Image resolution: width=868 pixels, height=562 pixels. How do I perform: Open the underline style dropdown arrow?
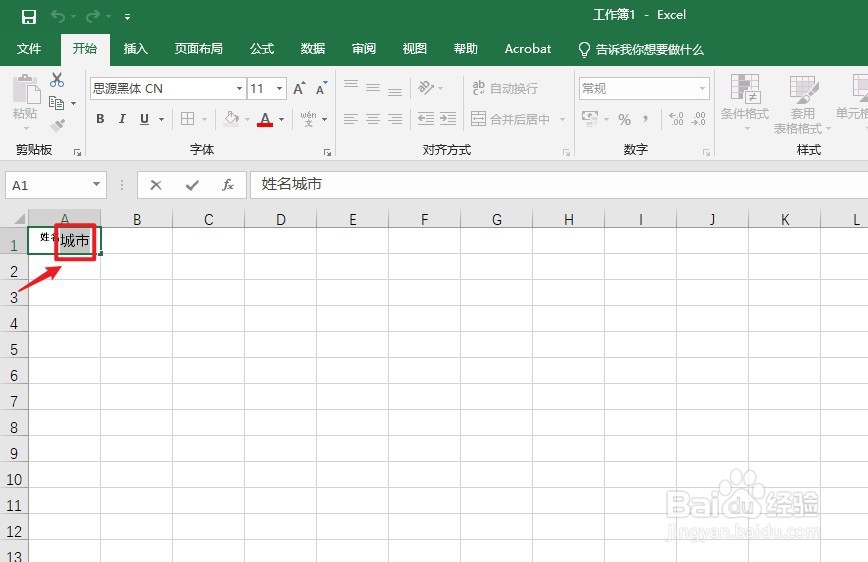(x=162, y=119)
